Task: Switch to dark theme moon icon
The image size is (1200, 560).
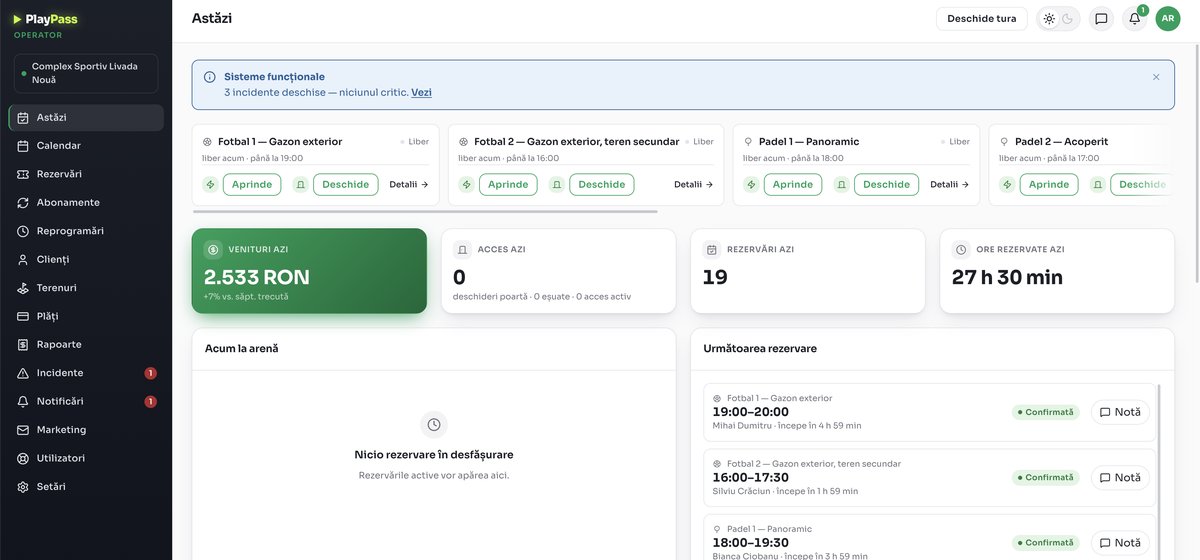Action: (x=1068, y=19)
